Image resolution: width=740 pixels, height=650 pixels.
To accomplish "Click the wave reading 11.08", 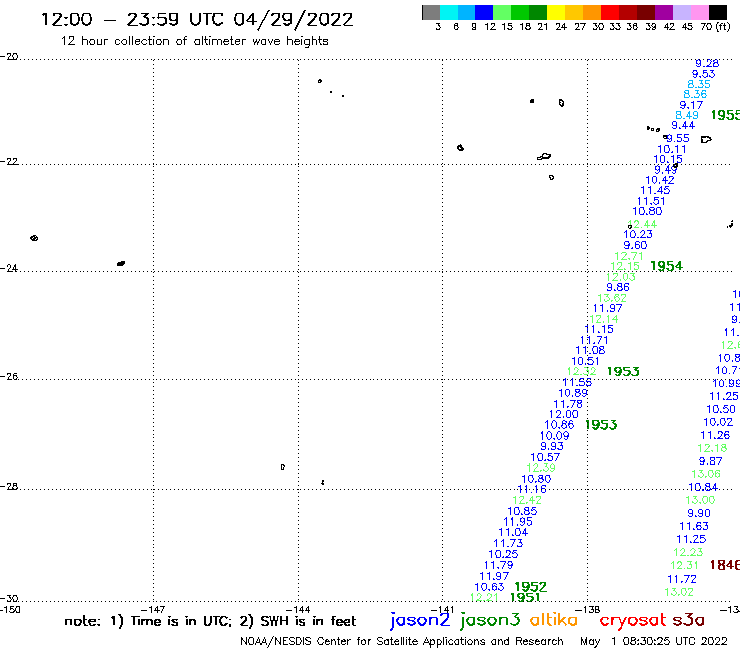I will pyautogui.click(x=590, y=350).
